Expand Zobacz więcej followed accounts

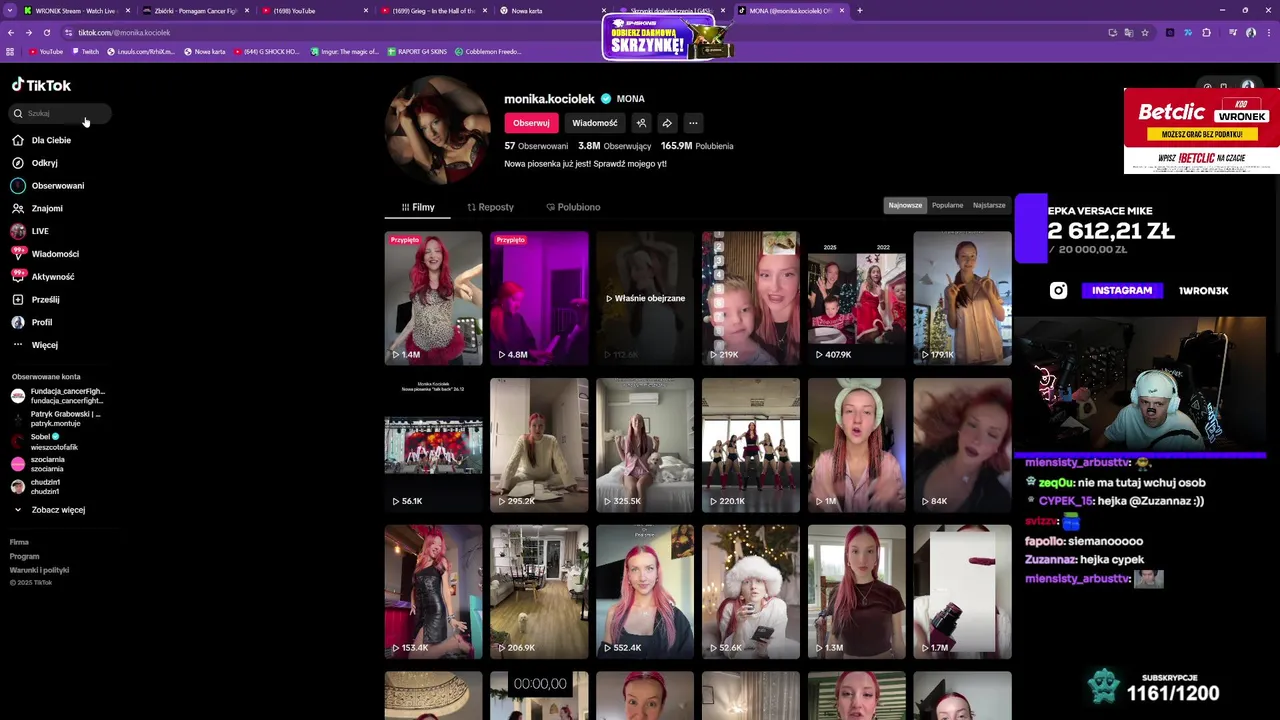pyautogui.click(x=58, y=510)
